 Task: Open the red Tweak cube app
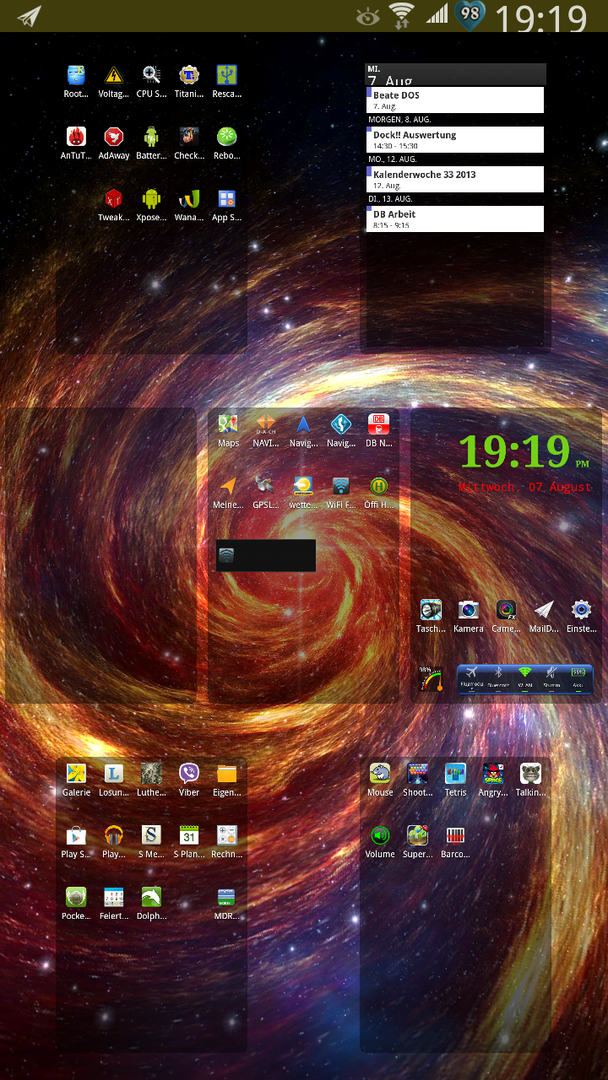(114, 198)
